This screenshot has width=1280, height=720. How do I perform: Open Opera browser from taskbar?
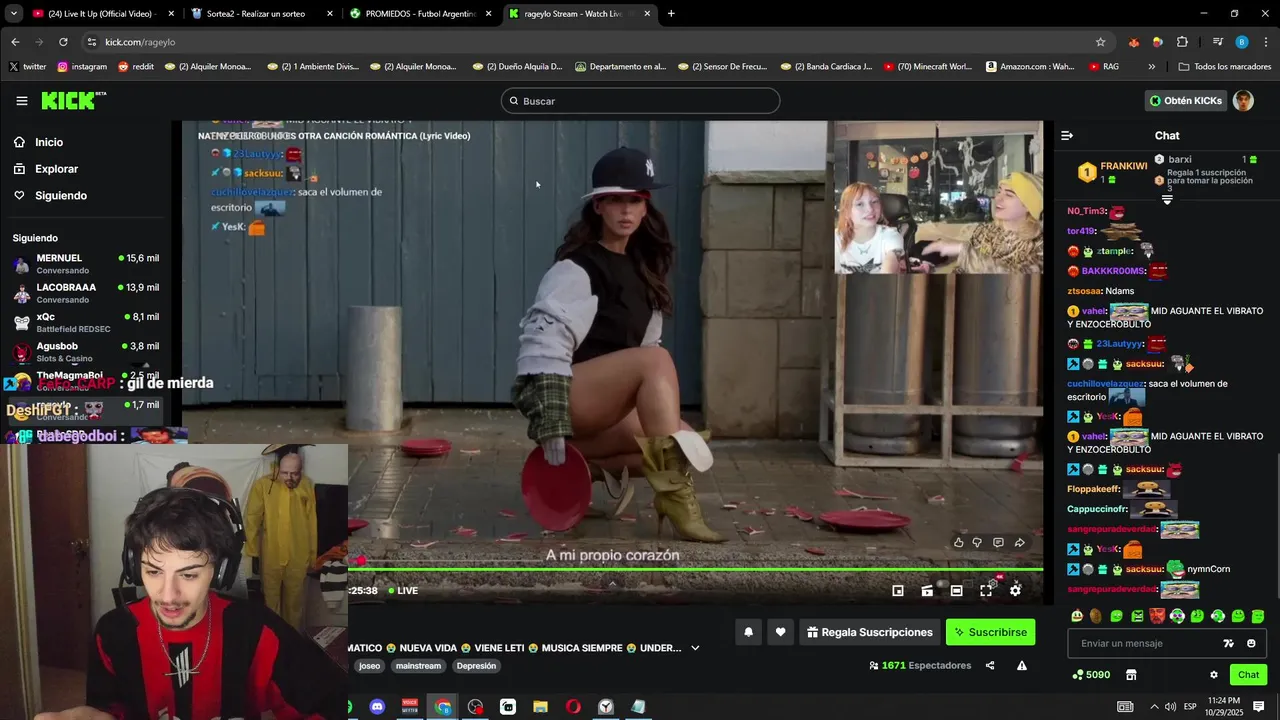[x=573, y=707]
